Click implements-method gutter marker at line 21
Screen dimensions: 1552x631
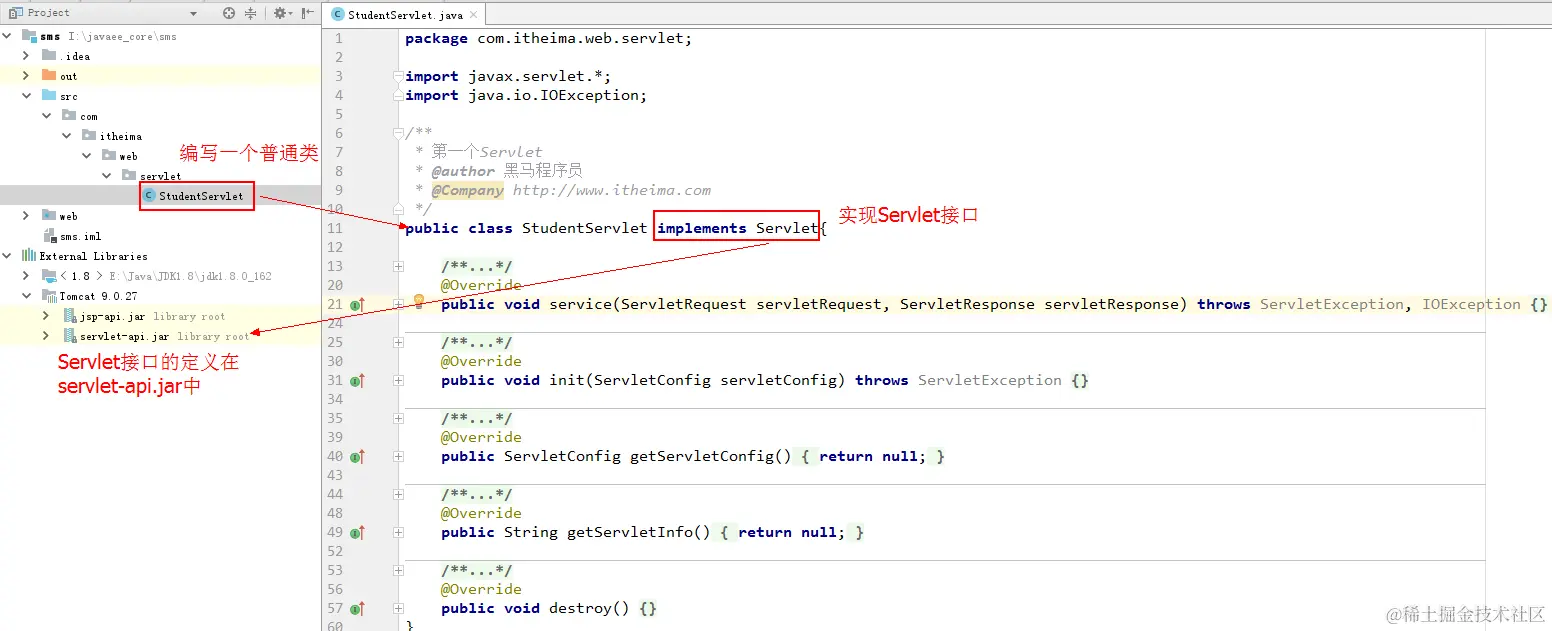pos(358,304)
